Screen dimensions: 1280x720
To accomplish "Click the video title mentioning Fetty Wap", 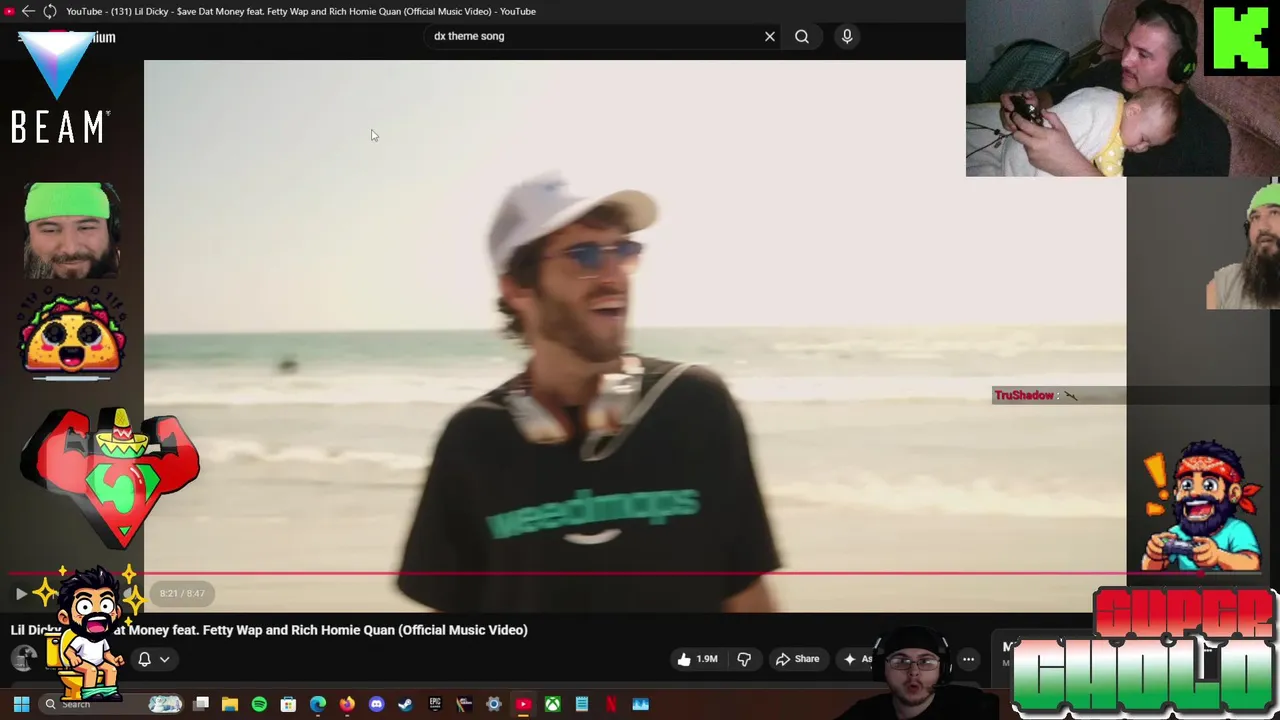I will click(269, 630).
